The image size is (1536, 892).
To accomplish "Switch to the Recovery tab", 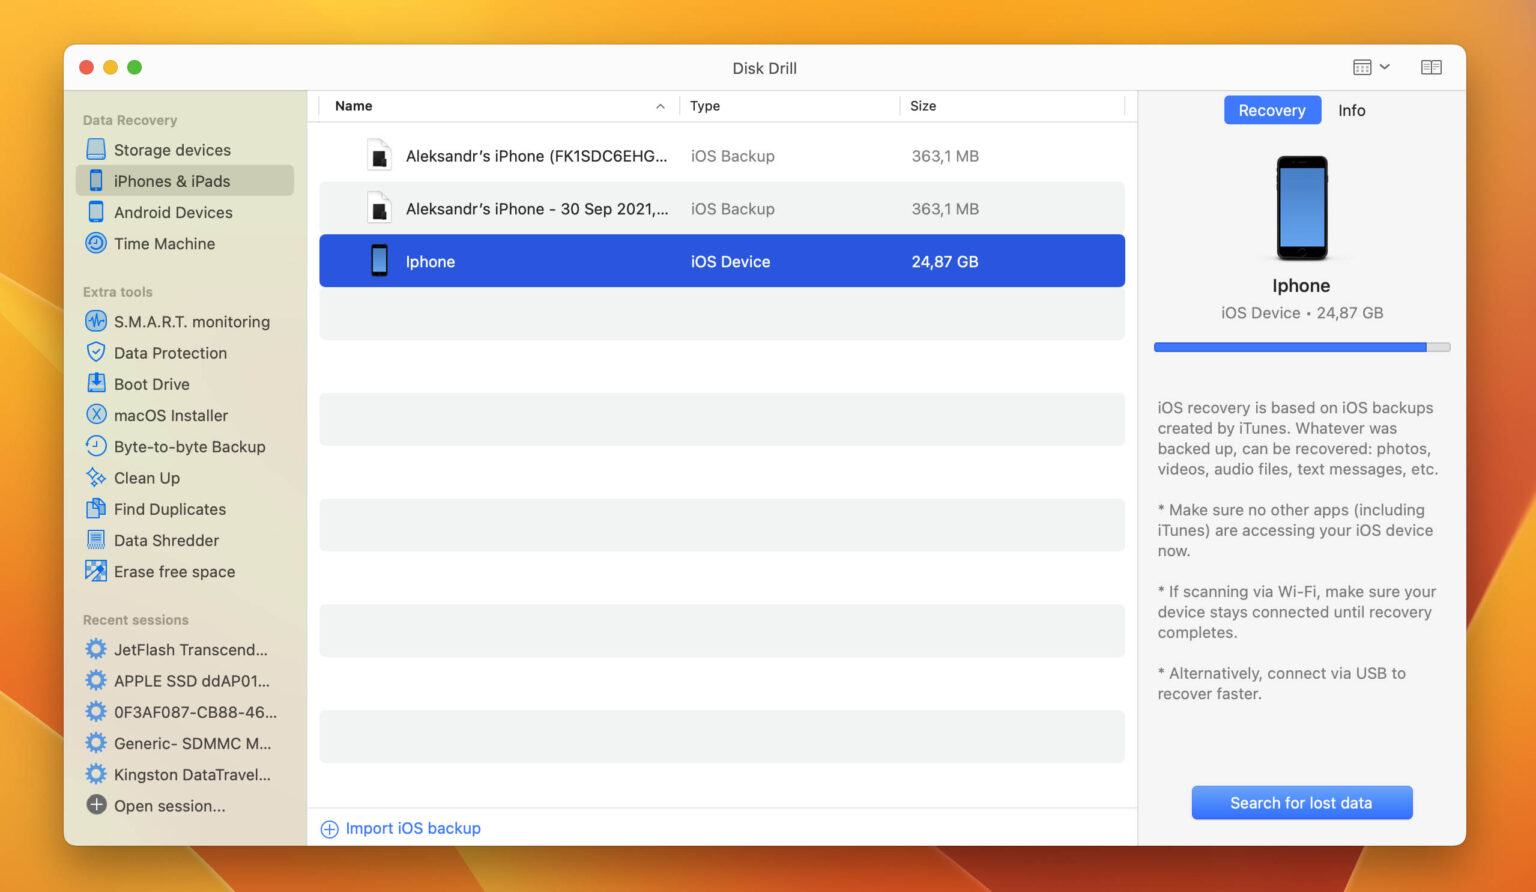I will [1271, 111].
